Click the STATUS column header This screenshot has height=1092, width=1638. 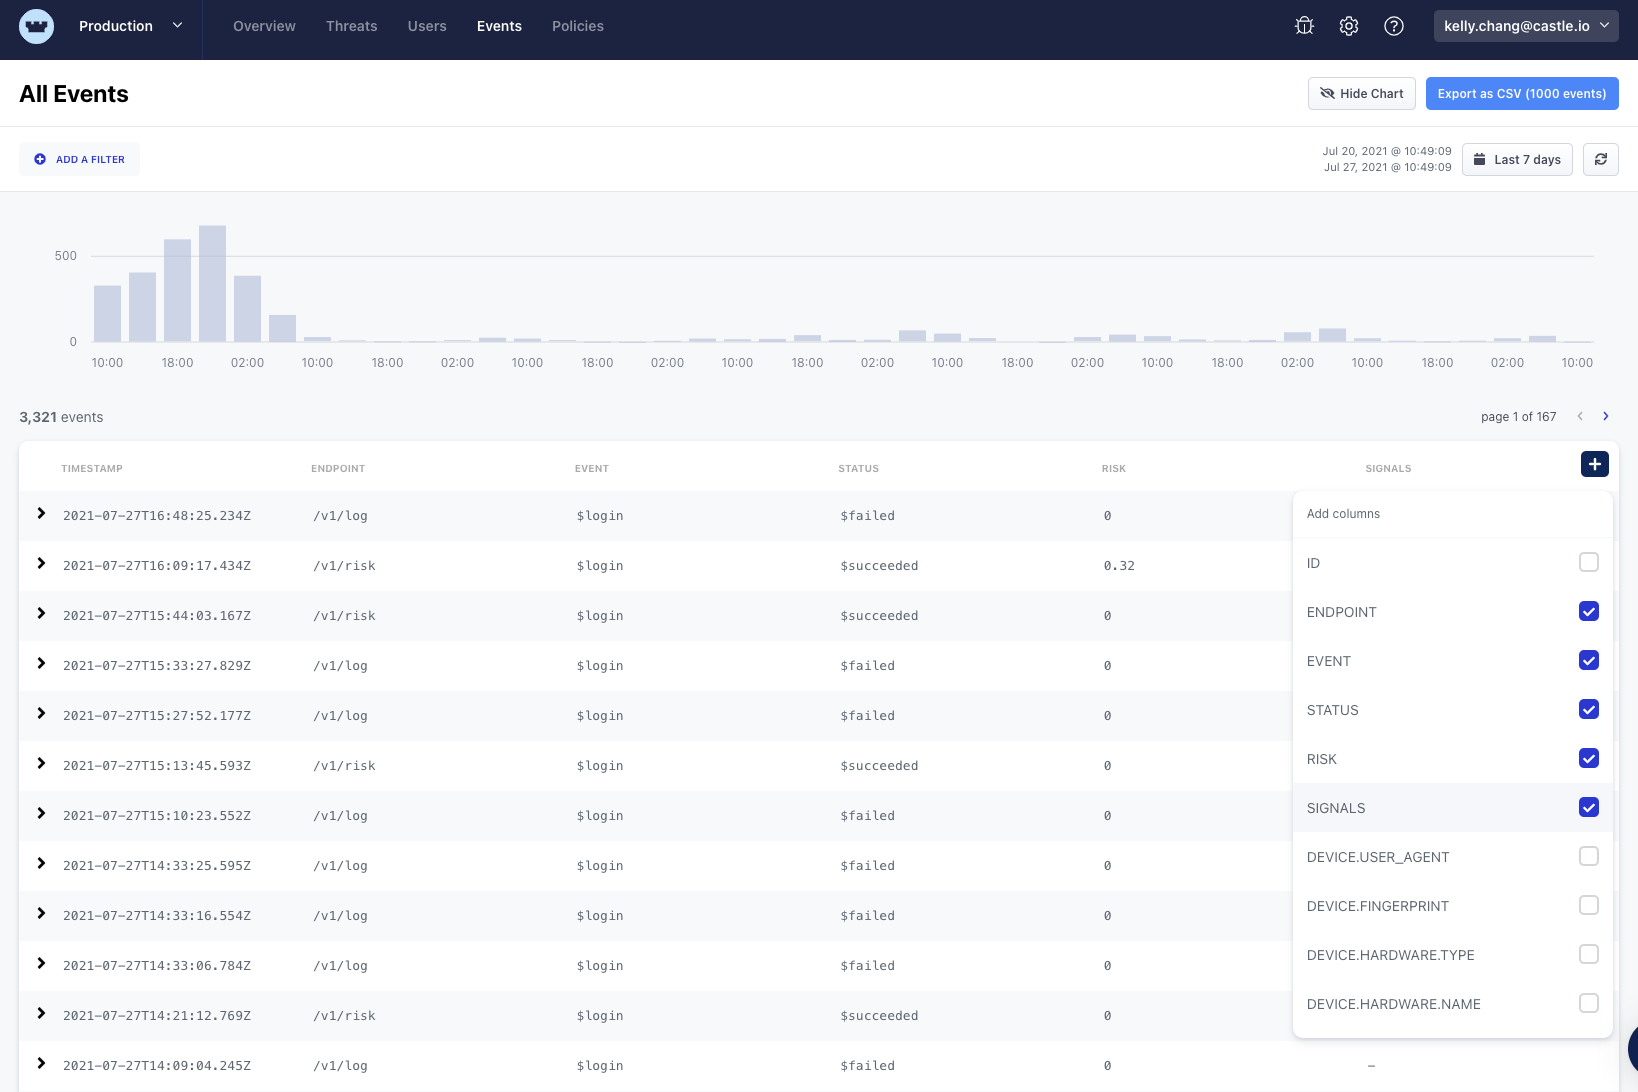click(859, 468)
